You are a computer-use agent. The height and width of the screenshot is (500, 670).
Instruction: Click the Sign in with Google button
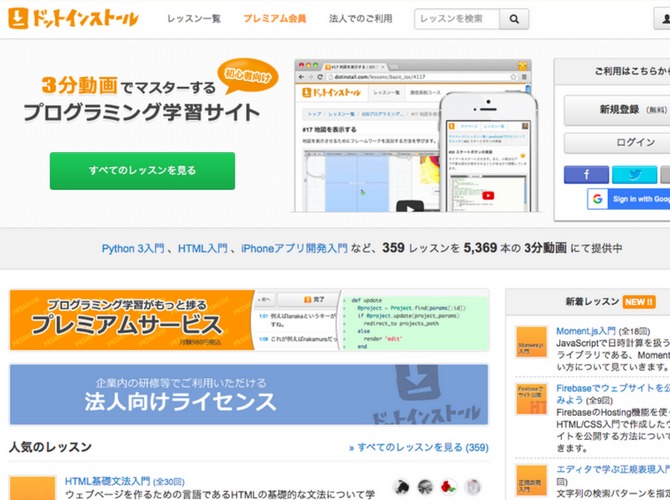click(x=629, y=199)
